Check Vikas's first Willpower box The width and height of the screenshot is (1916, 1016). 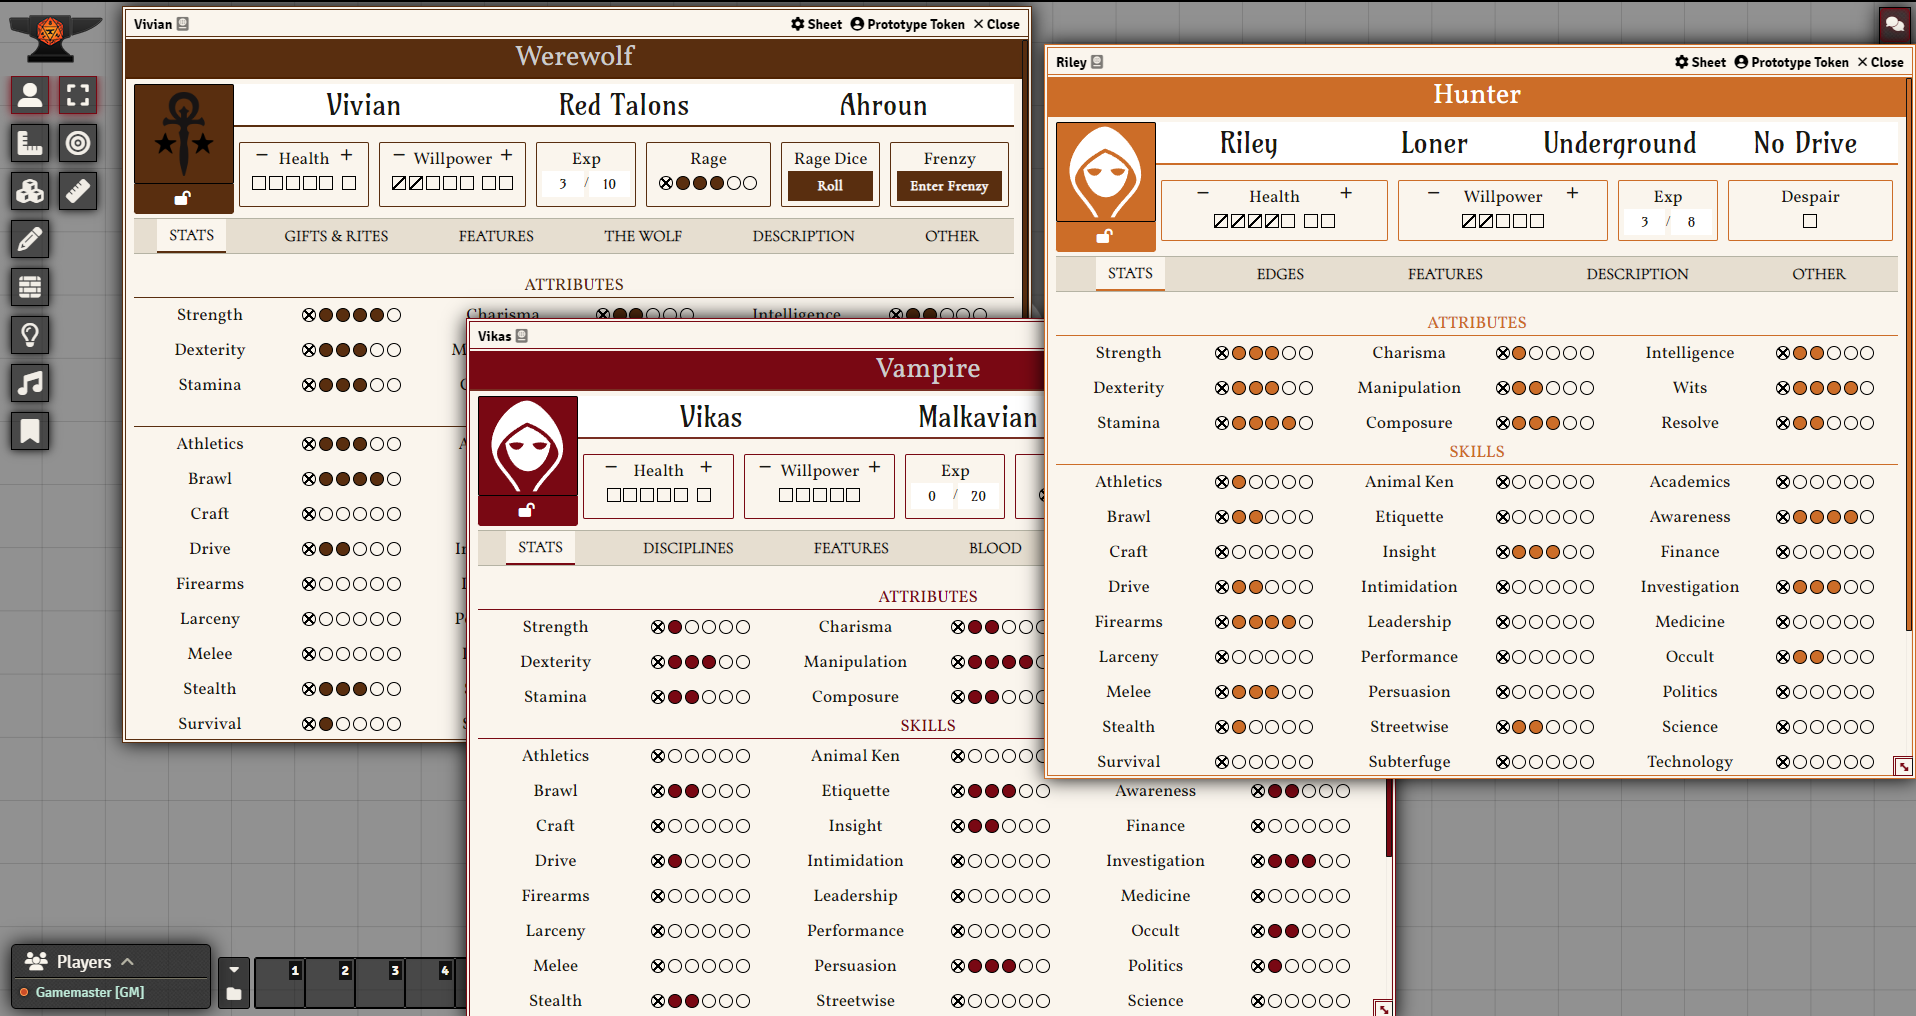point(786,495)
